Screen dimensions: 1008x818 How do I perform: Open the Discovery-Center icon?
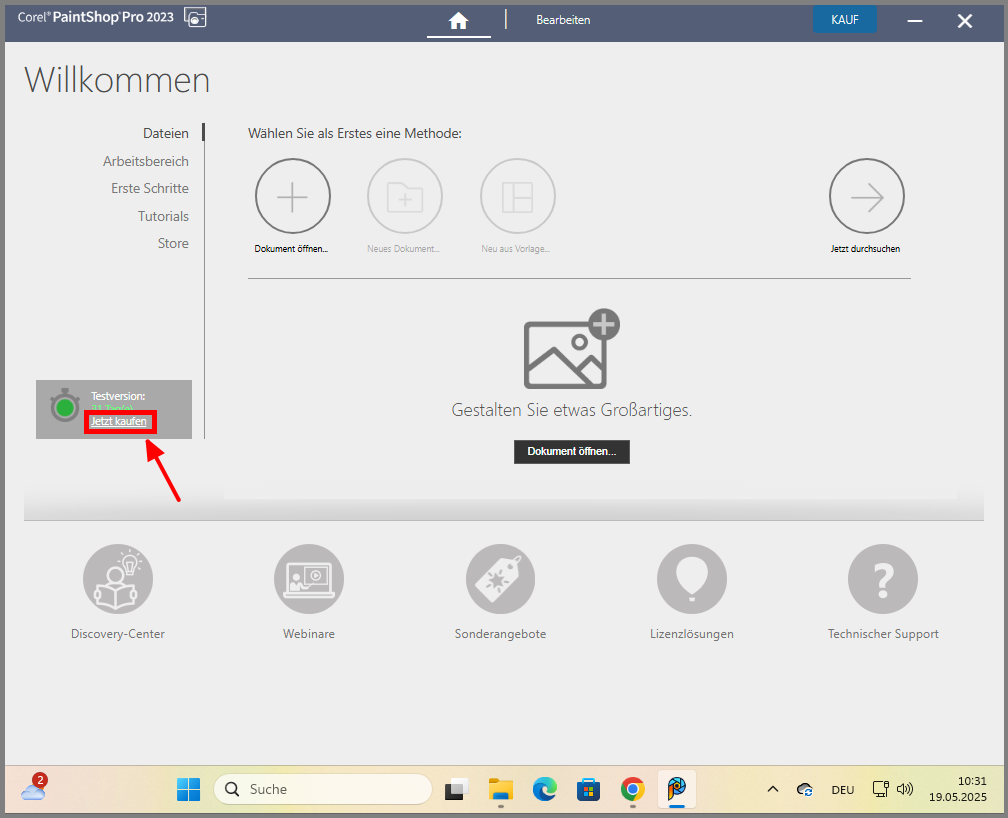click(117, 578)
